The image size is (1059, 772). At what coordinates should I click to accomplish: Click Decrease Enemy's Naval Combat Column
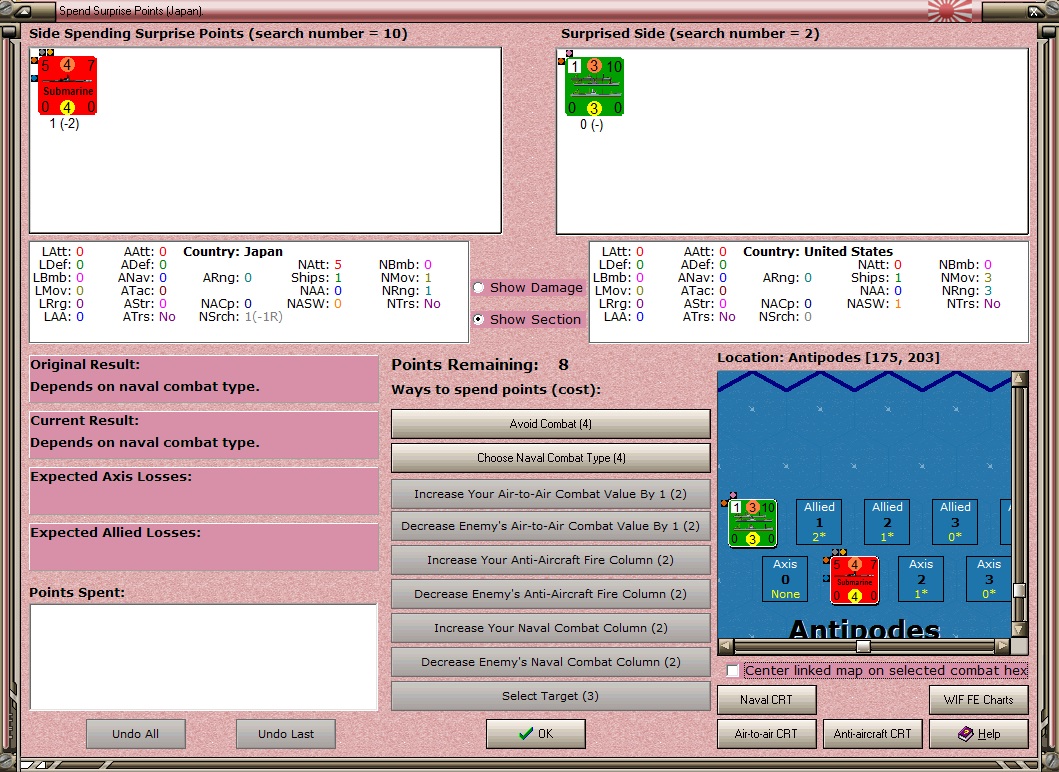[x=550, y=662]
